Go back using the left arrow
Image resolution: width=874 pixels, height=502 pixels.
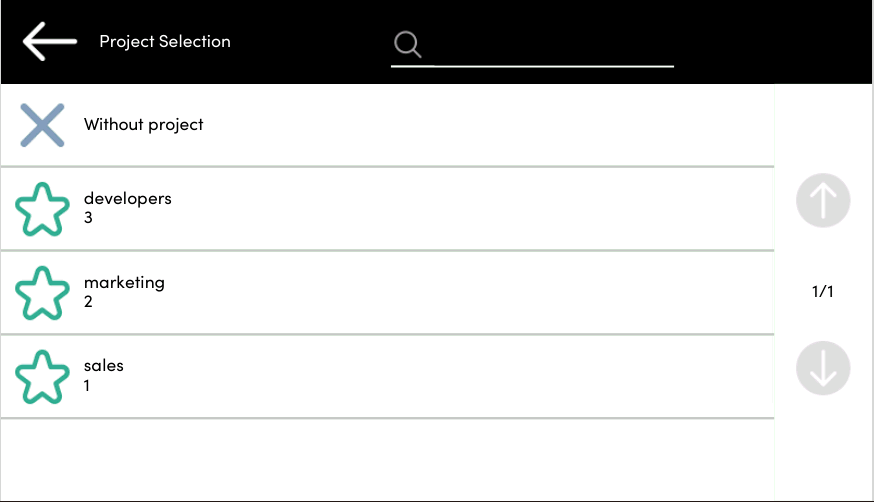coord(49,42)
